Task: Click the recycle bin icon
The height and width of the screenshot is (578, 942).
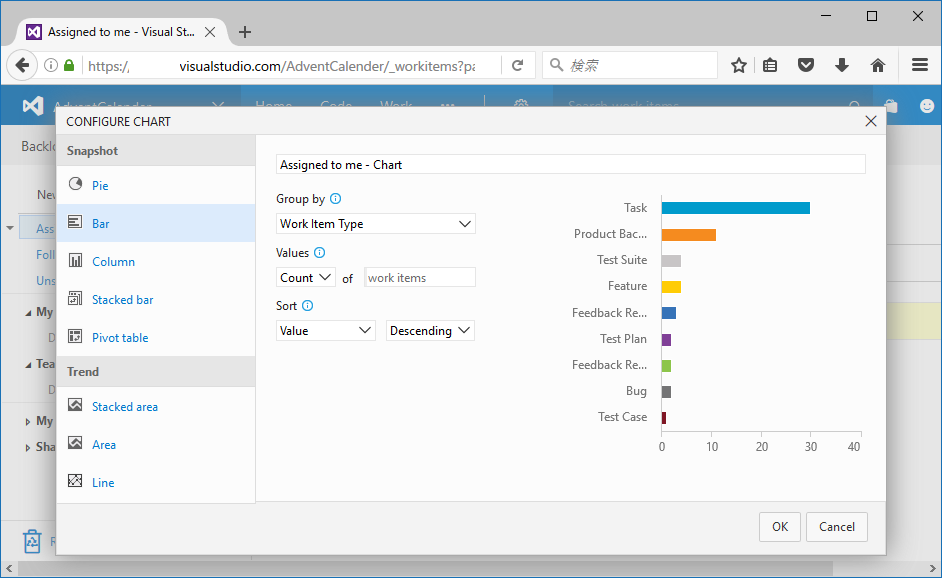Action: (32, 541)
